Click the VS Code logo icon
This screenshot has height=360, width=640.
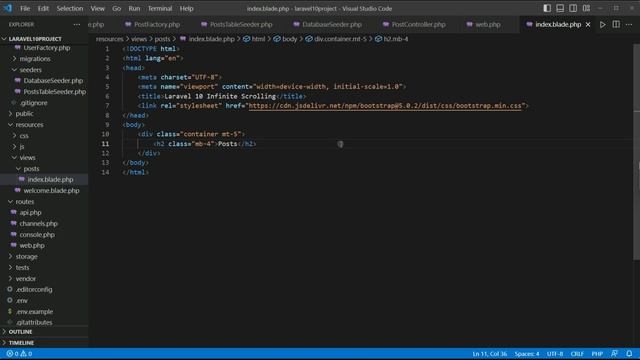pyautogui.click(x=8, y=8)
